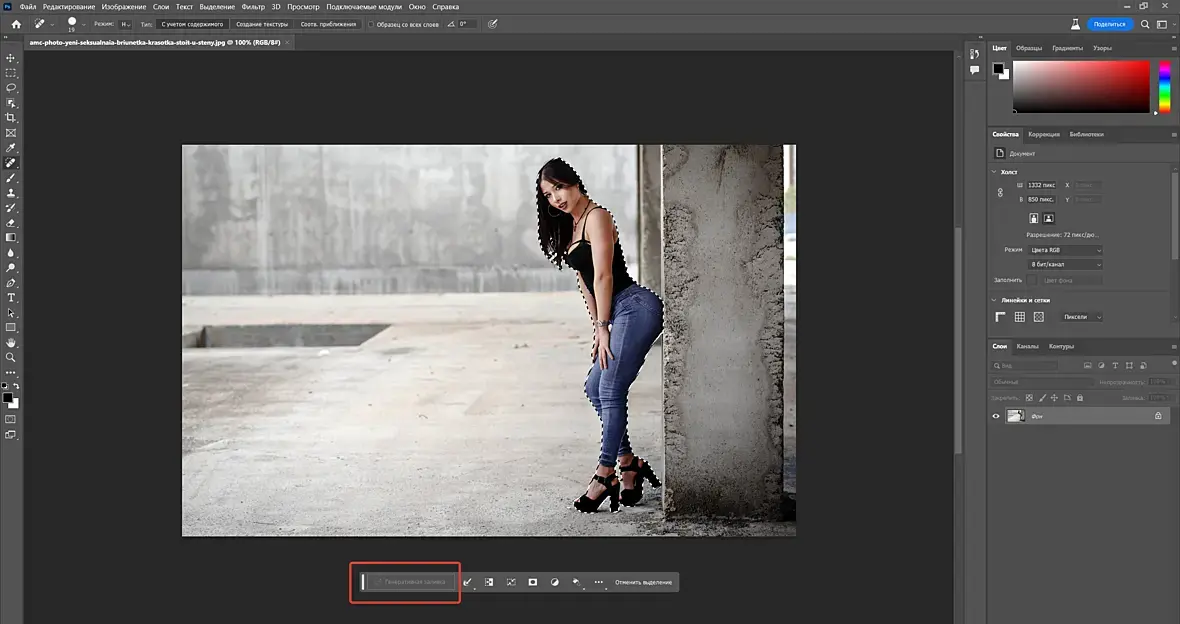Open more options (three dots) in contextual bar
This screenshot has width=1180, height=624.
(599, 582)
